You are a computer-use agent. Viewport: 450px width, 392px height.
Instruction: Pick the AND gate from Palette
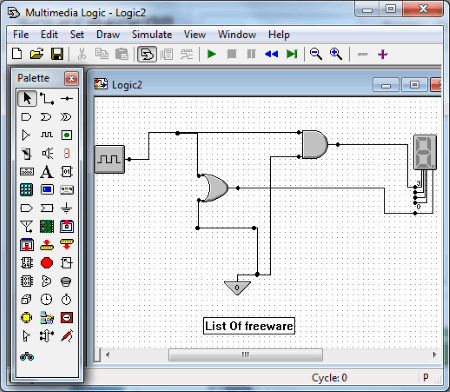26,117
